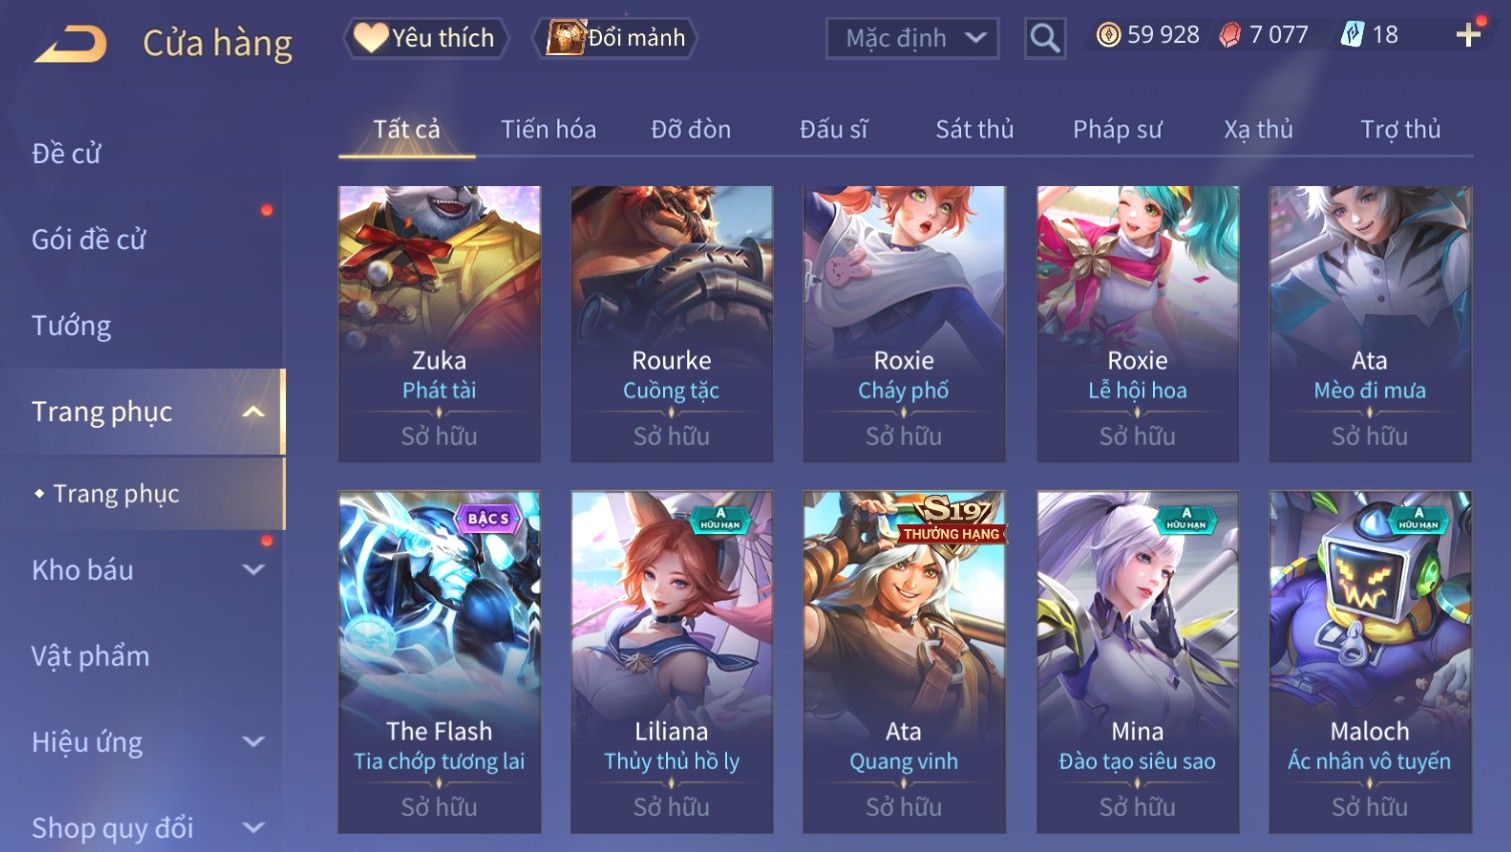The height and width of the screenshot is (852, 1511).
Task: Select the Tiến hóa tab
Action: 548,129
